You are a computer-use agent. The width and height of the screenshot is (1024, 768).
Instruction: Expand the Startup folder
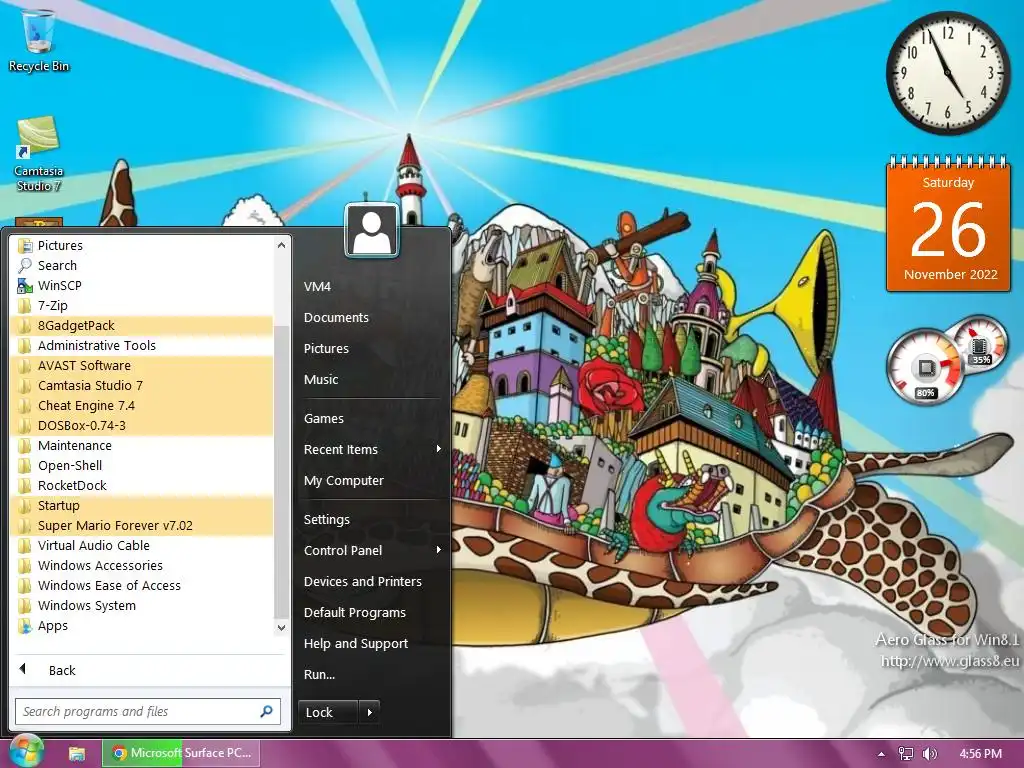[x=142, y=505]
